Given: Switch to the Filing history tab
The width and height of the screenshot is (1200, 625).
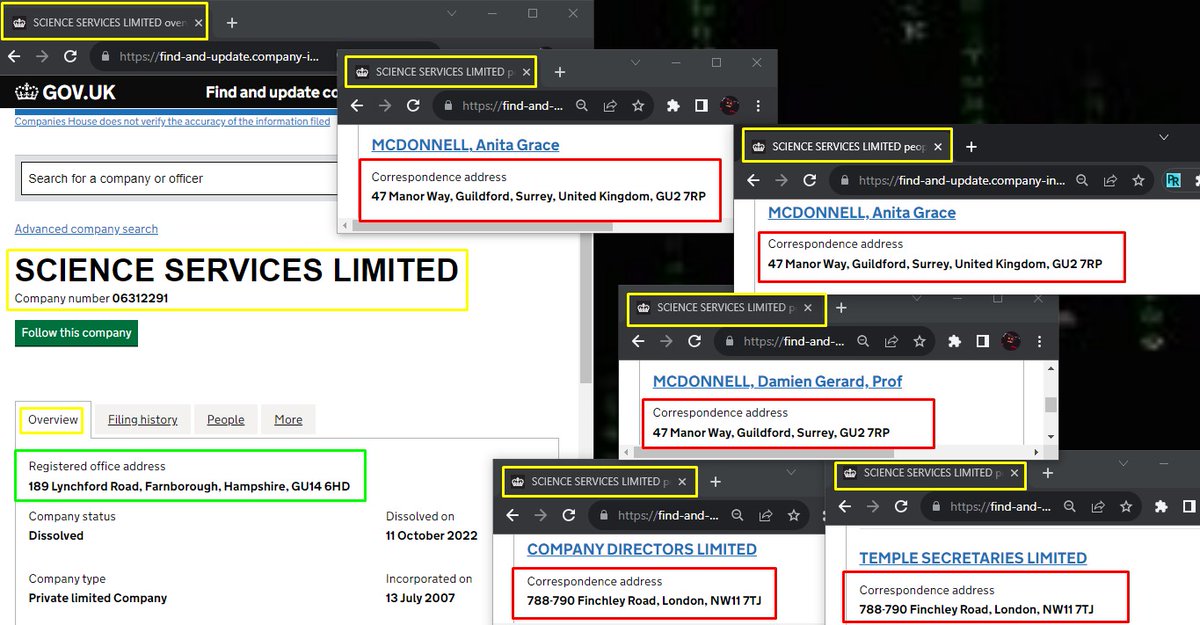Looking at the screenshot, I should coord(142,420).
